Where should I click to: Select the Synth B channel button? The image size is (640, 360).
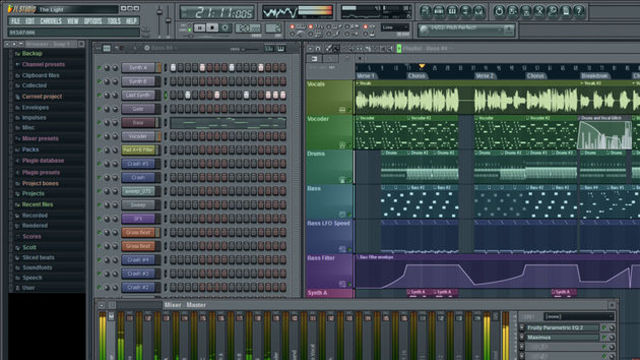[x=138, y=81]
